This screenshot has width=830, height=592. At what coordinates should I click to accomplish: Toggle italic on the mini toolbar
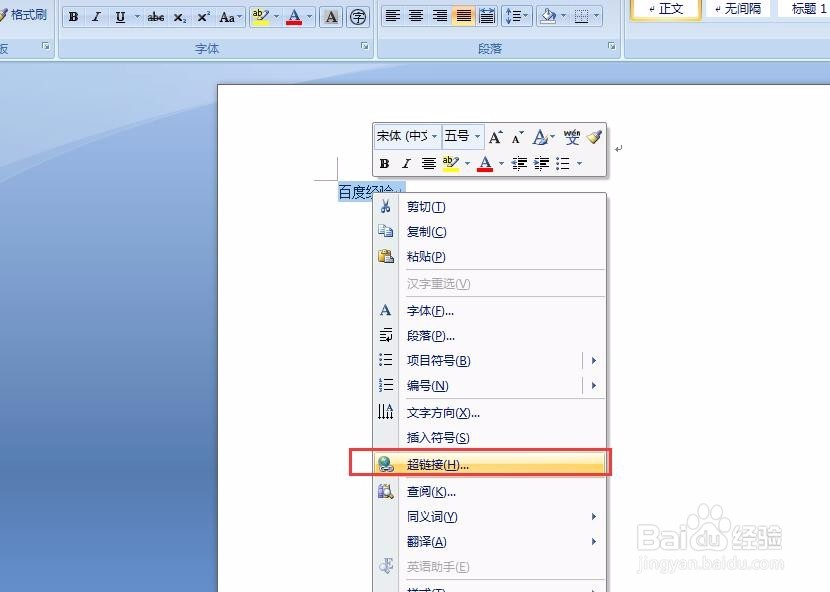(405, 163)
